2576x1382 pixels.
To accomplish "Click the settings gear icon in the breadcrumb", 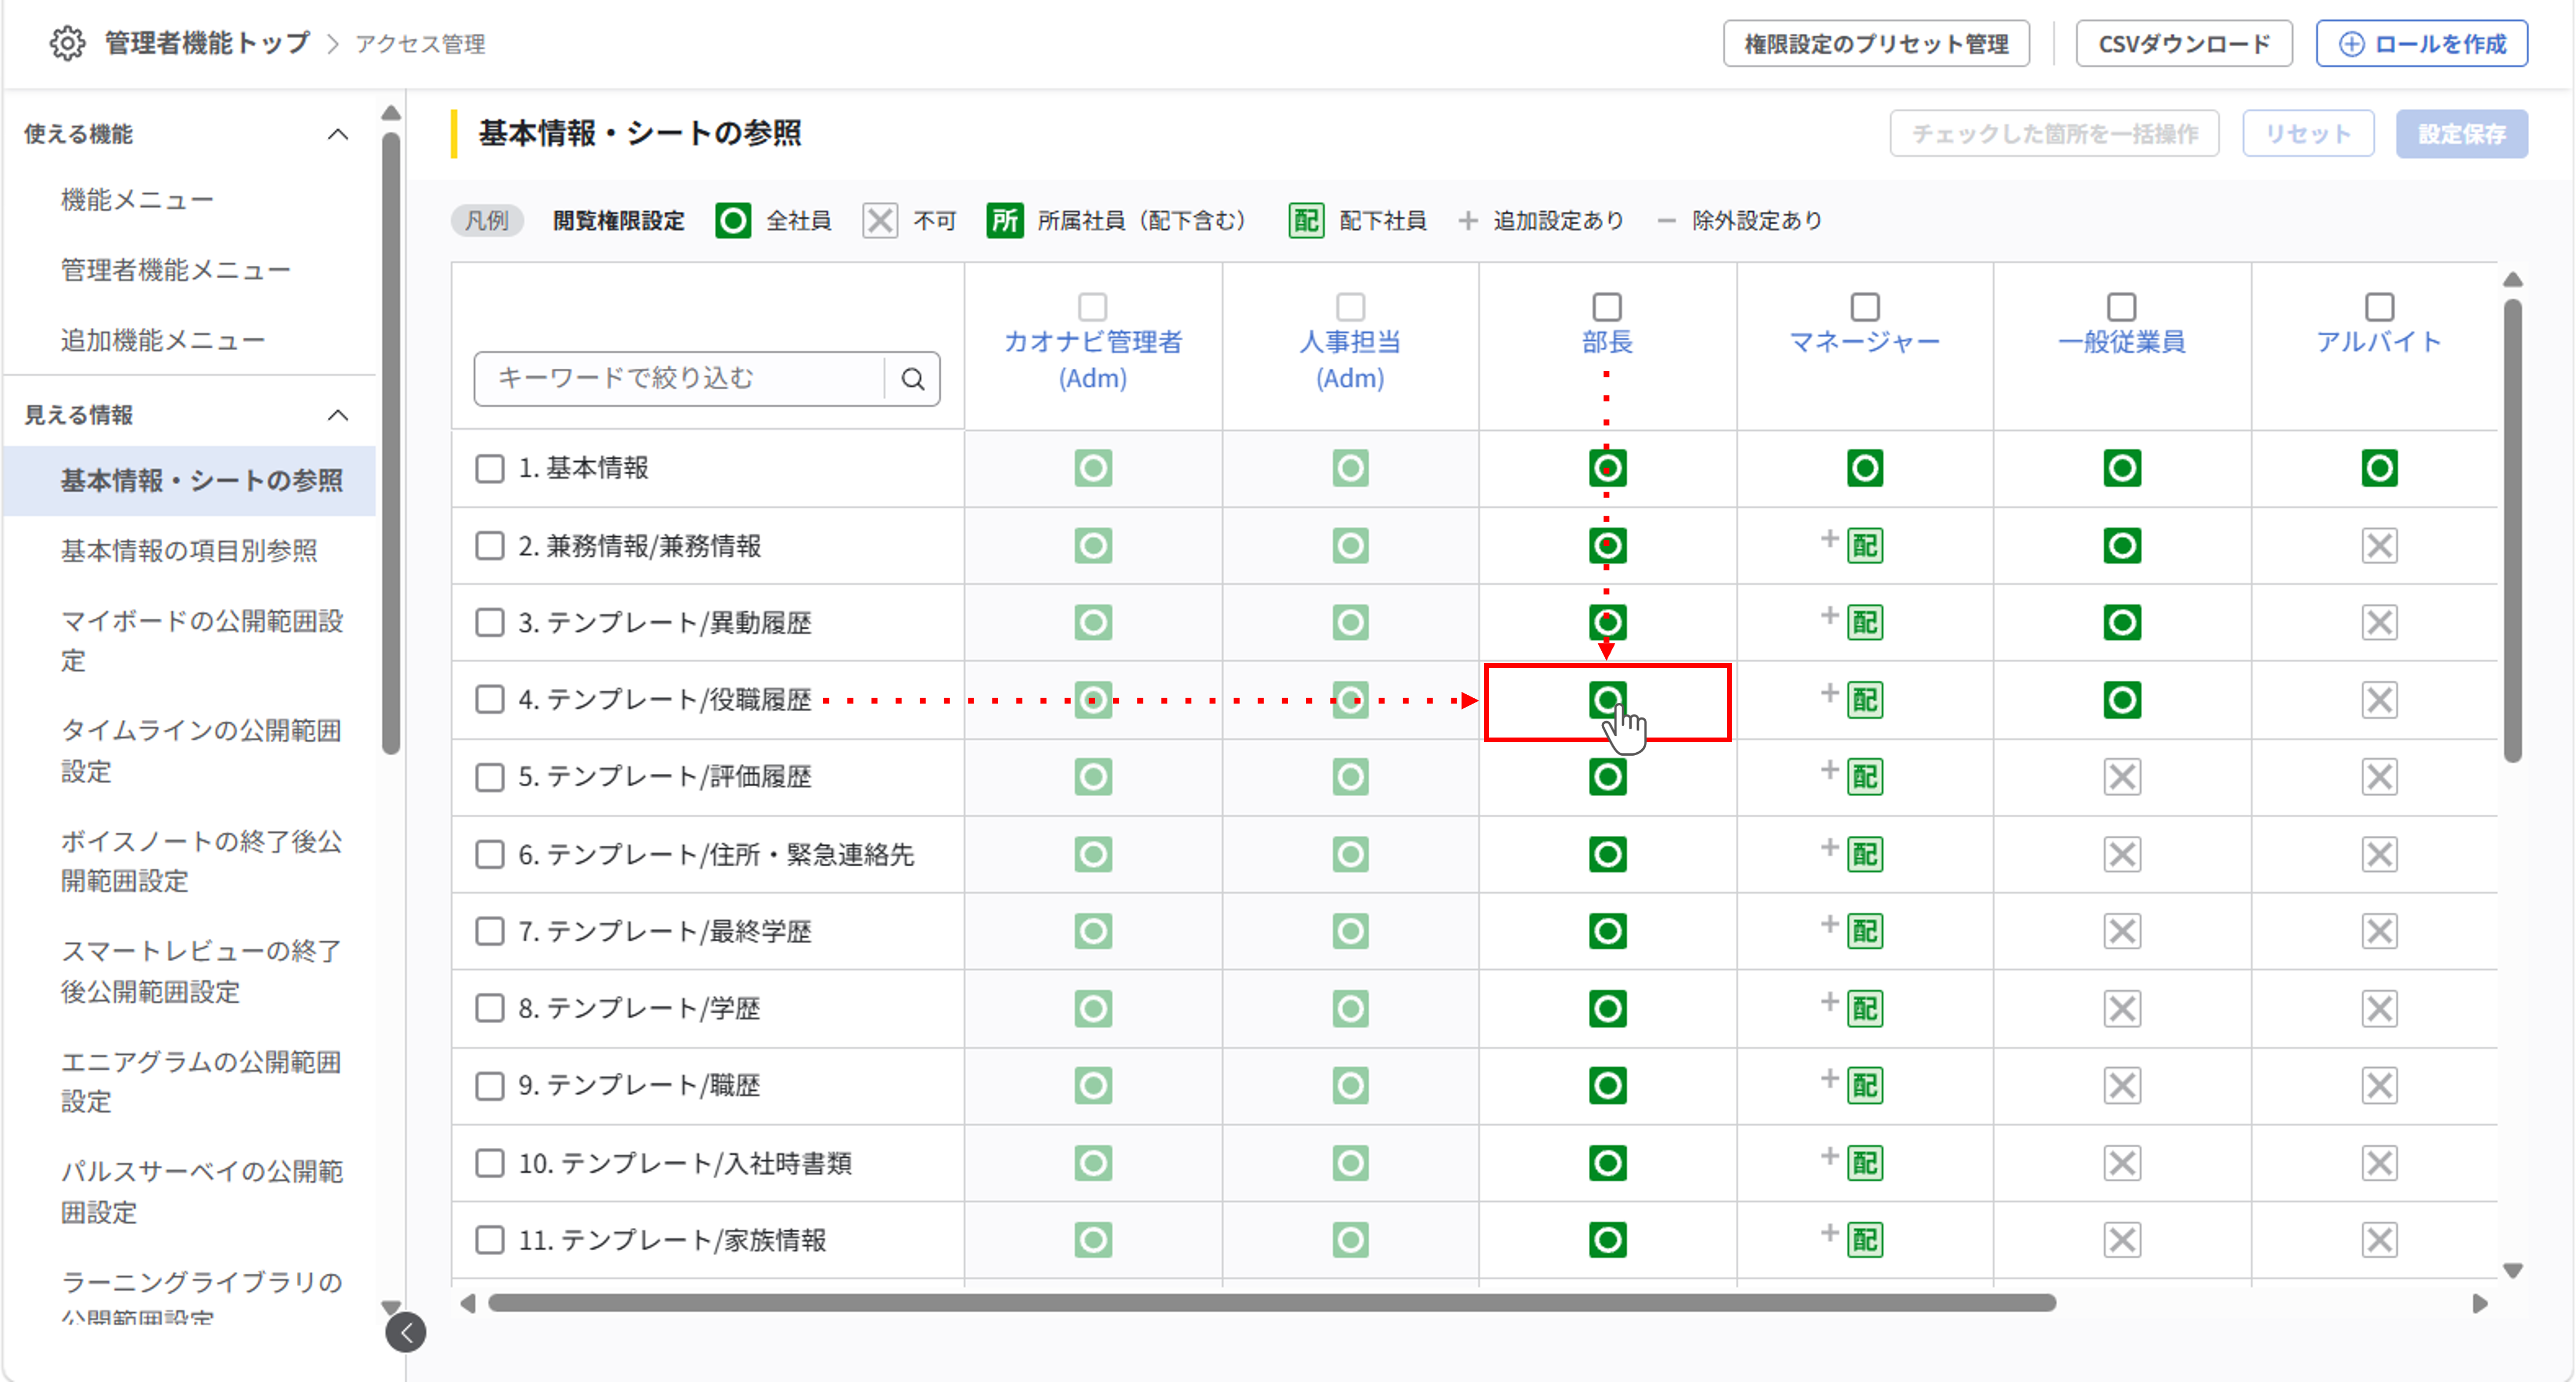I will [67, 44].
